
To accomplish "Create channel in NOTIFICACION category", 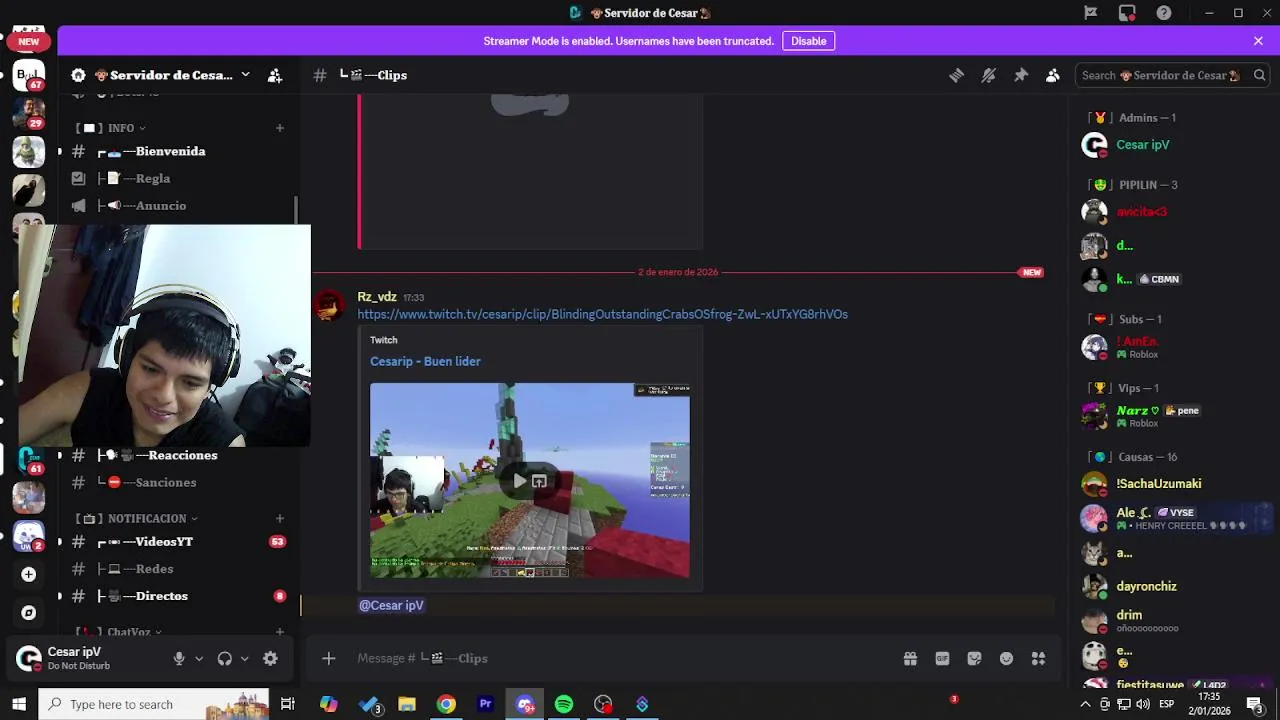I will pos(280,518).
